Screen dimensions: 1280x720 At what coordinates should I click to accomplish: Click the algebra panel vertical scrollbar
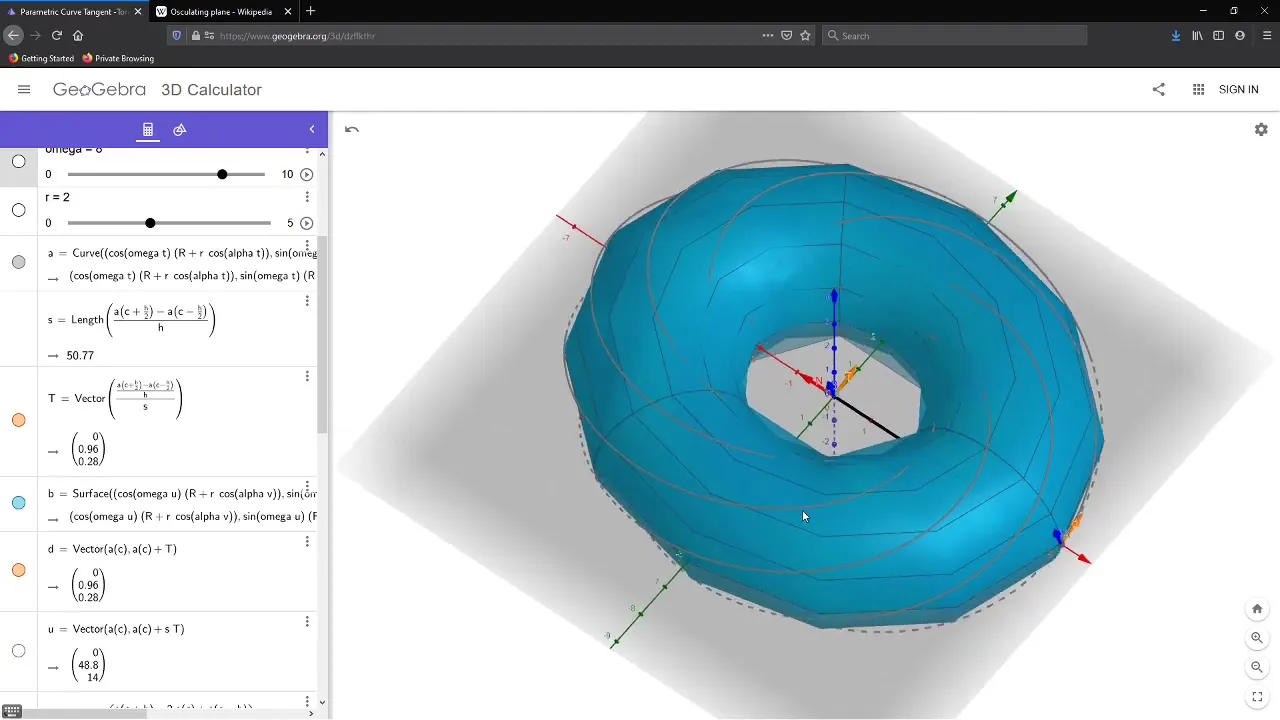[322, 335]
